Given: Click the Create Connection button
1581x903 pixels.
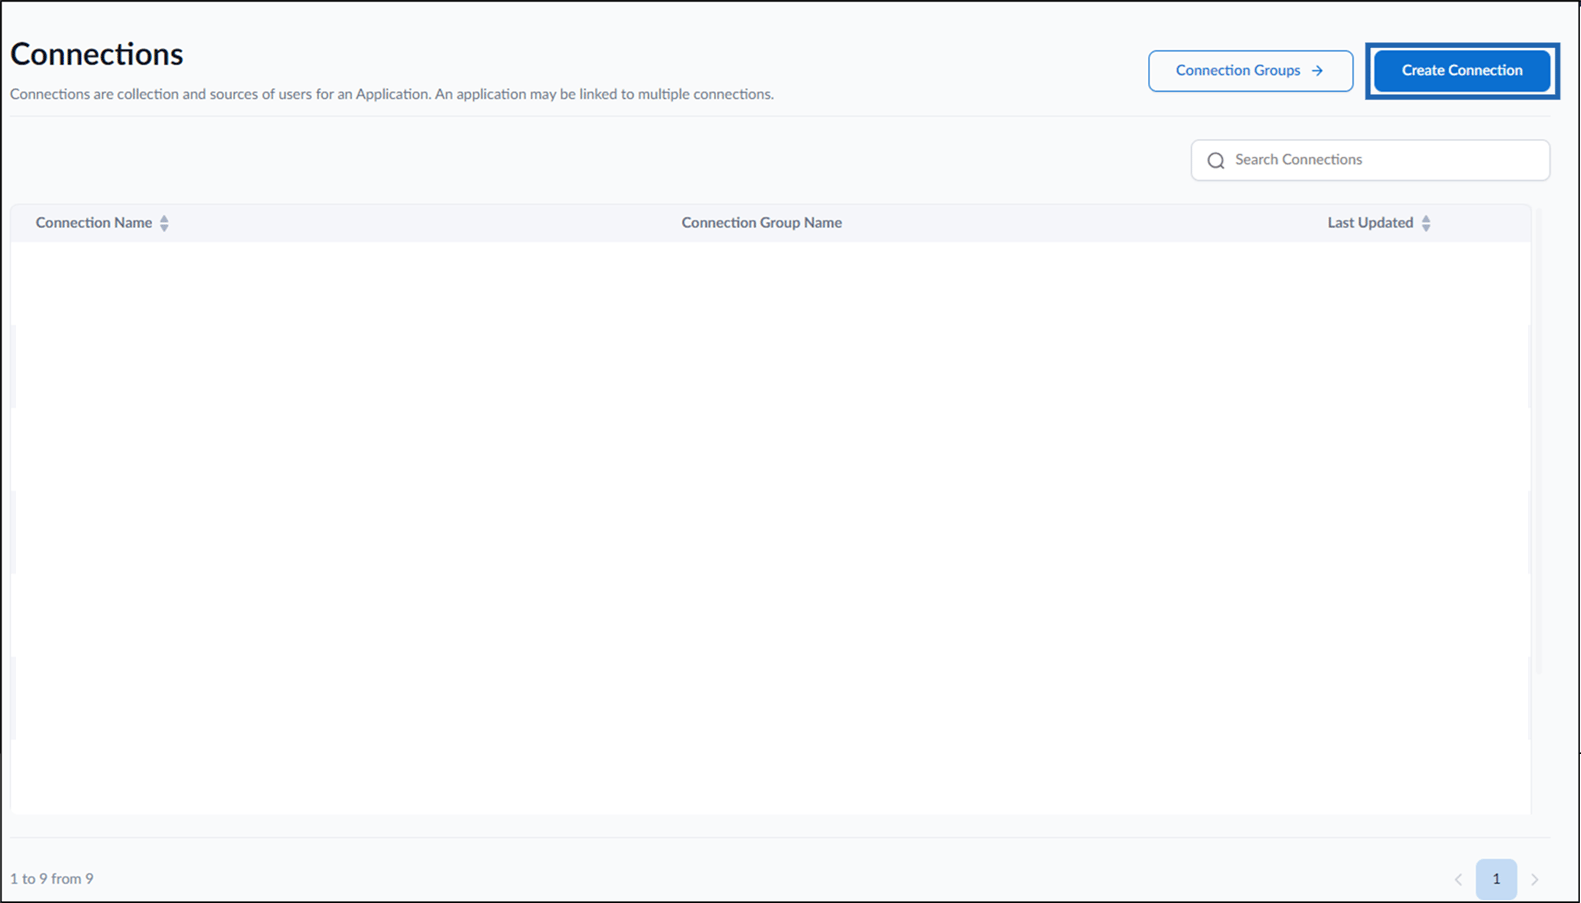Looking at the screenshot, I should [x=1462, y=71].
